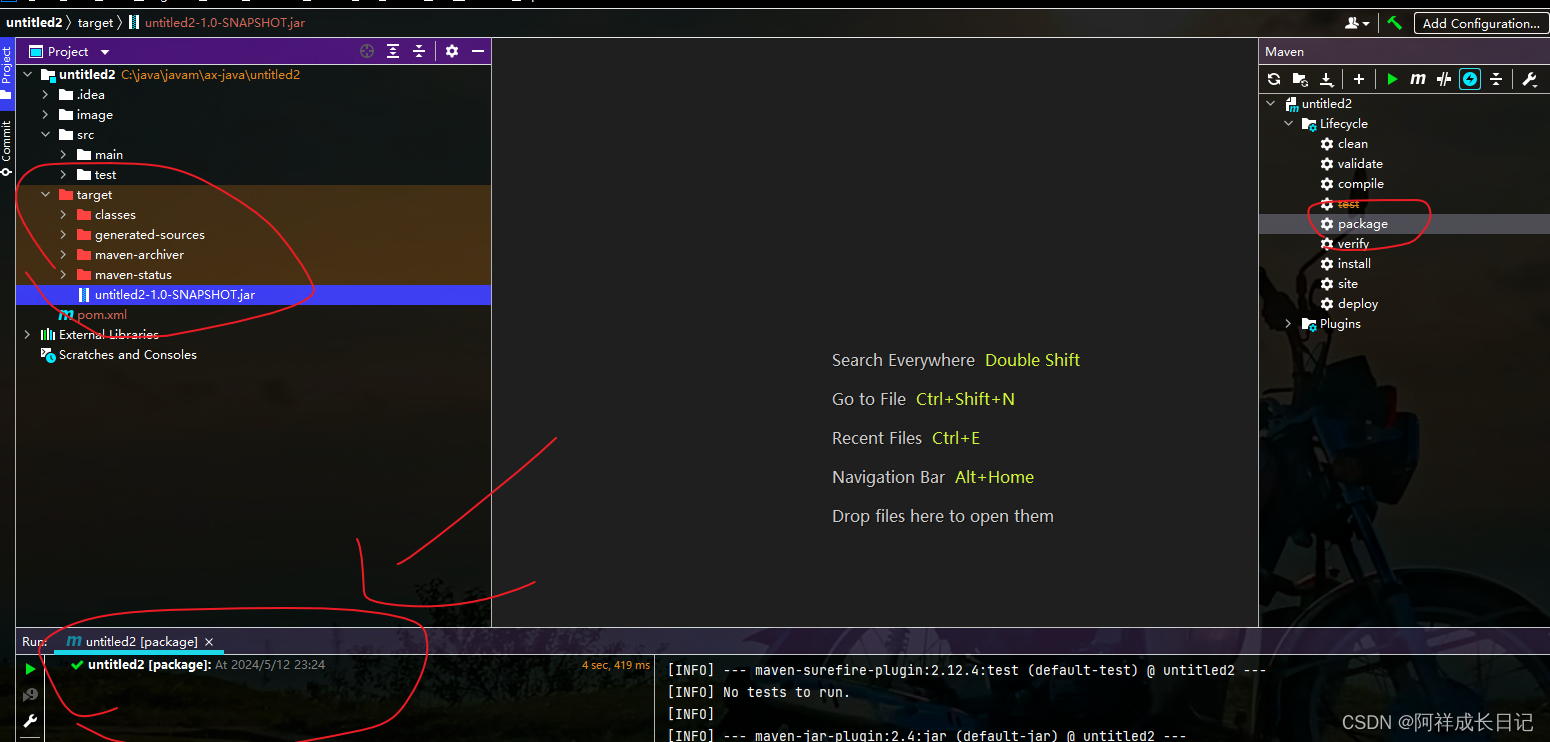Reload all Maven projects icon
Viewport: 1550px width, 742px height.
coord(1273,79)
